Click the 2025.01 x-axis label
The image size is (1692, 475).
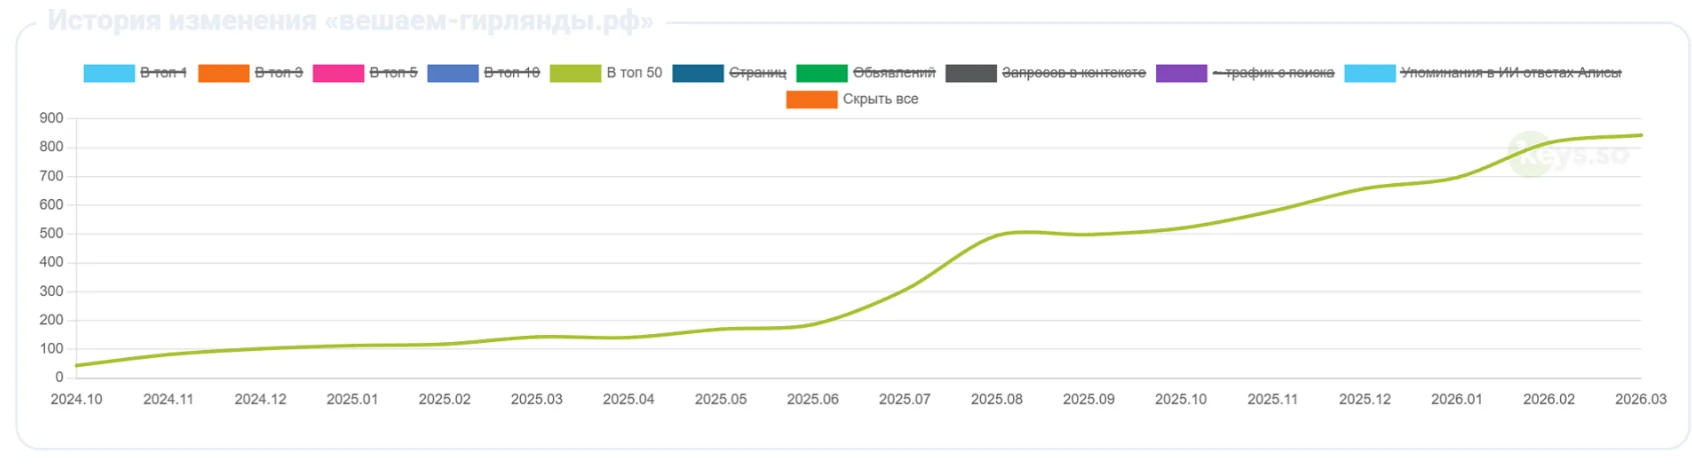[352, 399]
